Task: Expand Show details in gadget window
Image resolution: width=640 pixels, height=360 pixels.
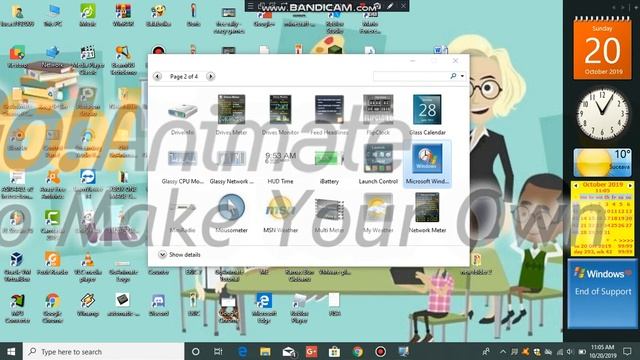Action: (x=179, y=254)
